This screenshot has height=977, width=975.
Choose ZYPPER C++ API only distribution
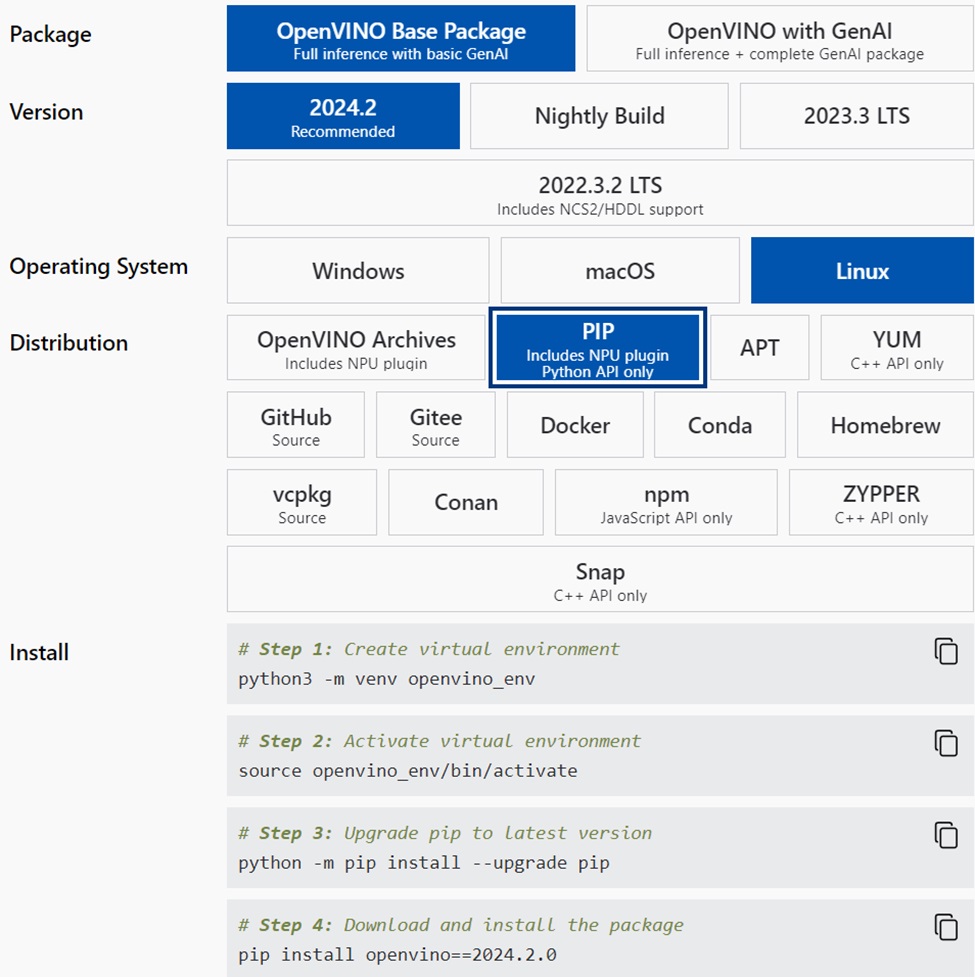[x=881, y=502]
